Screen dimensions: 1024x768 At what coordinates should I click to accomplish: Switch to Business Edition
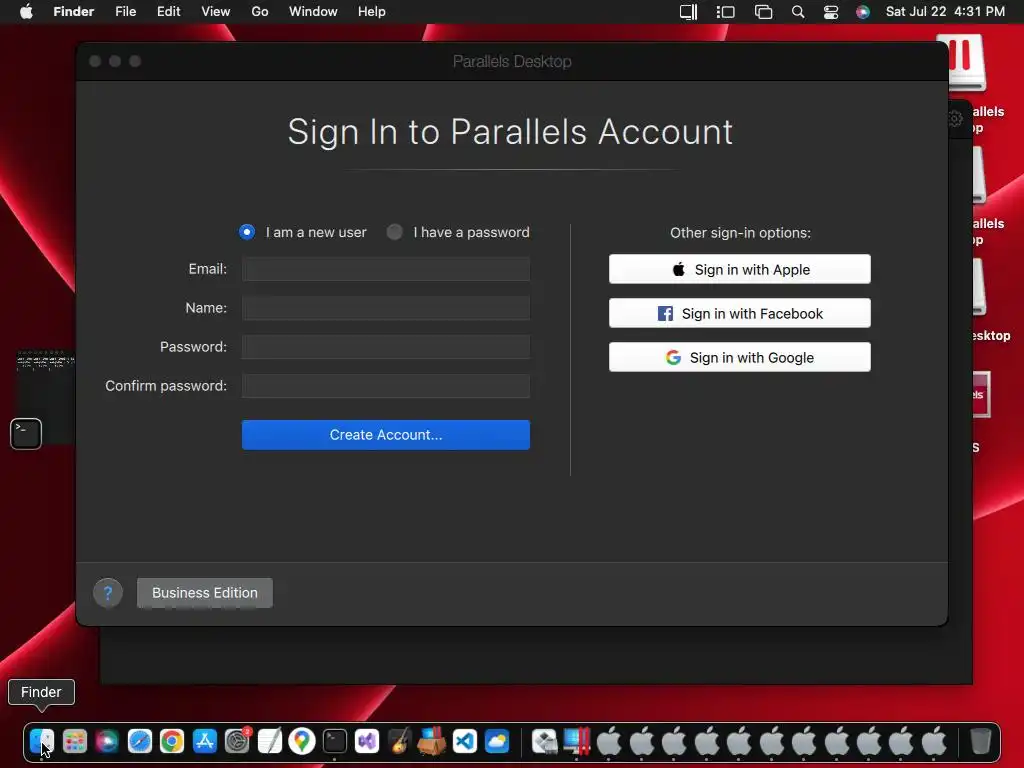[x=205, y=593]
